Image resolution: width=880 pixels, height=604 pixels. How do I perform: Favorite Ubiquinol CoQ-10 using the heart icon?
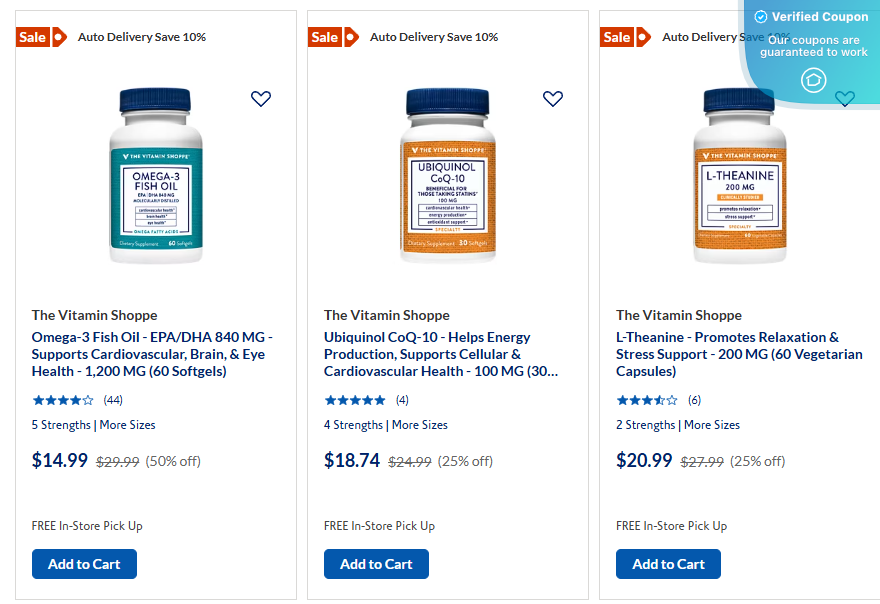[553, 99]
